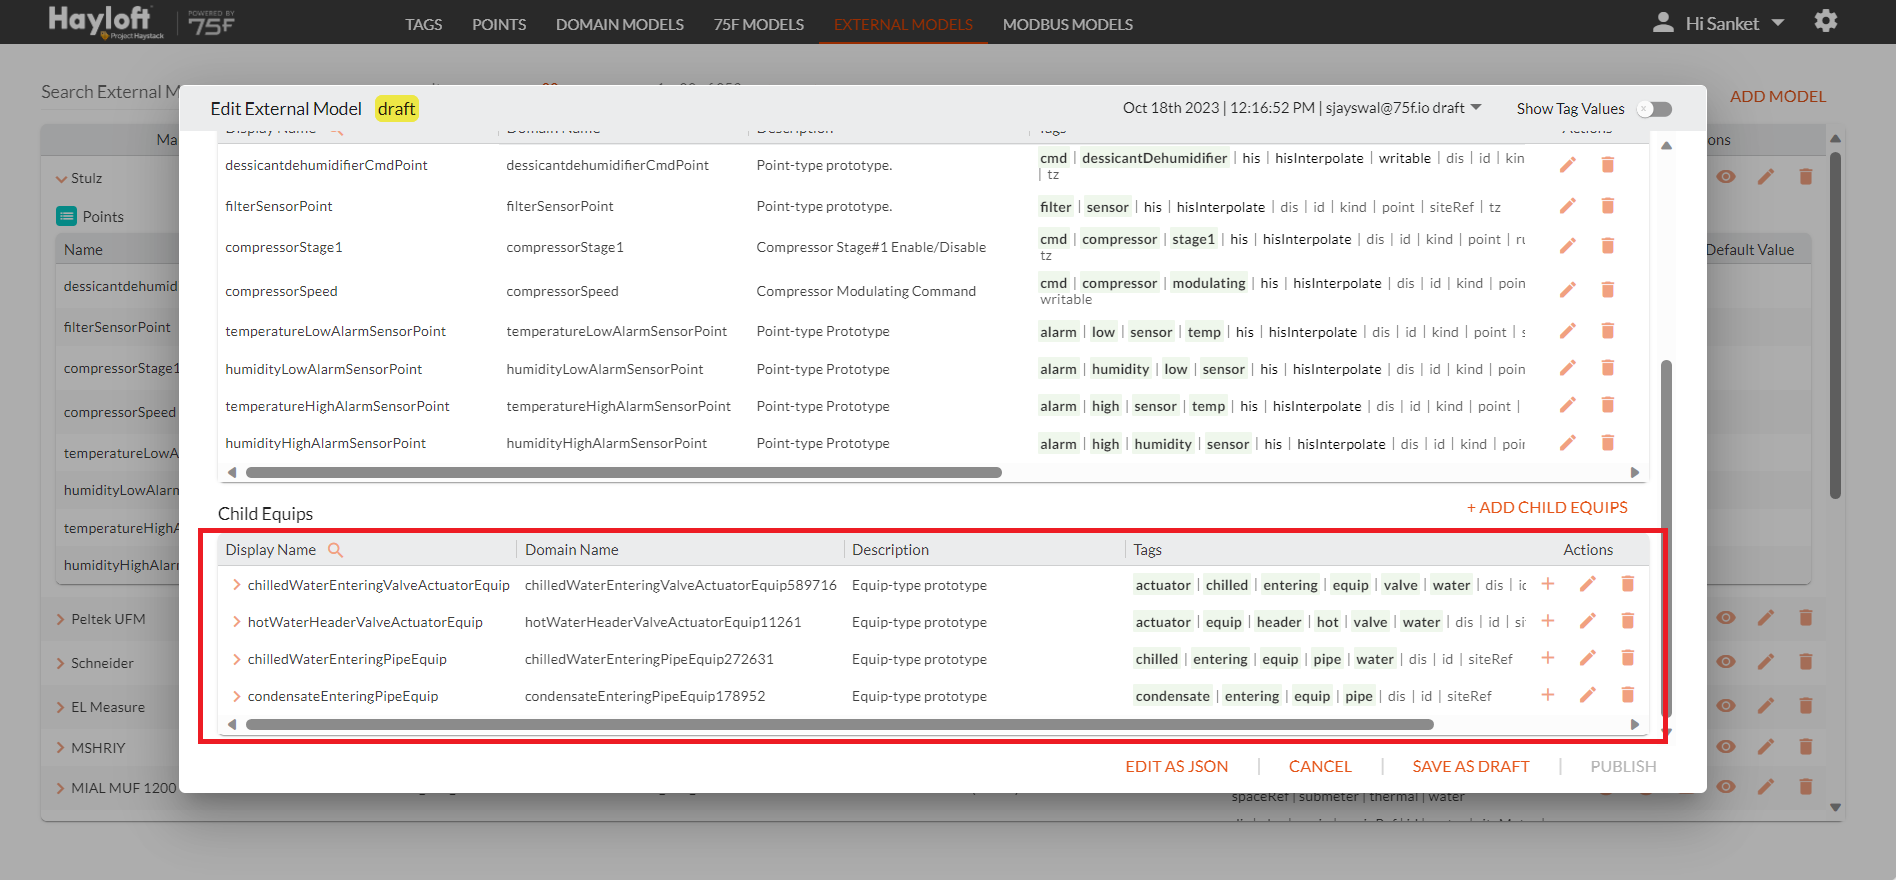Add child to condensateEnteringPipeEquip via plus icon
Screen dimensions: 1896x880
click(x=1548, y=695)
